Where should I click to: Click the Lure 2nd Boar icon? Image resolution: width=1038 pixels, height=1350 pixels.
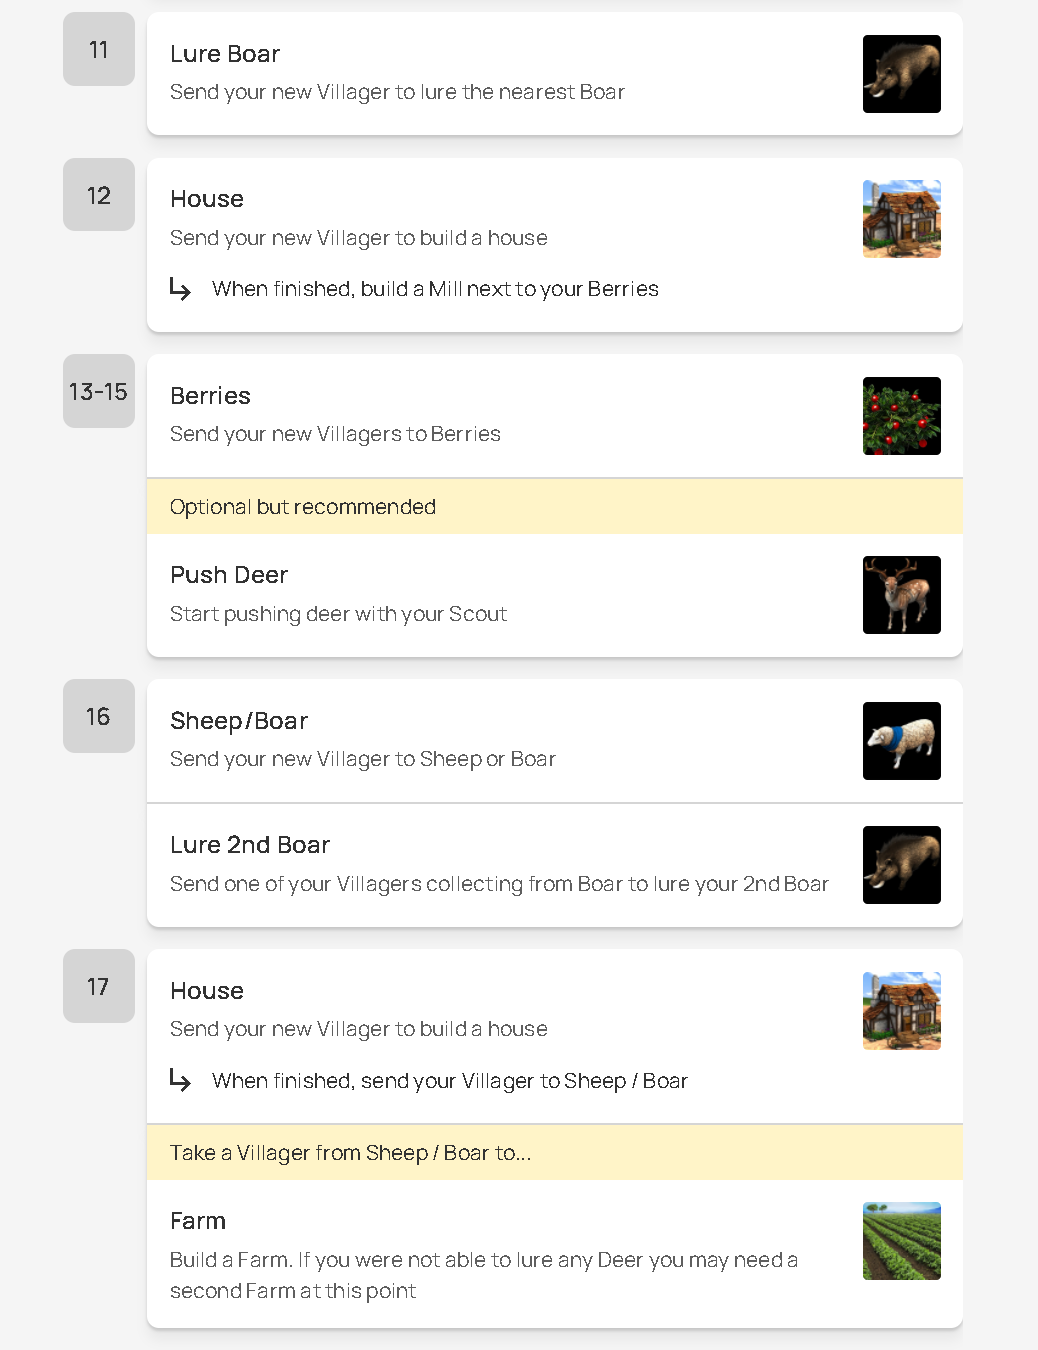(x=901, y=865)
